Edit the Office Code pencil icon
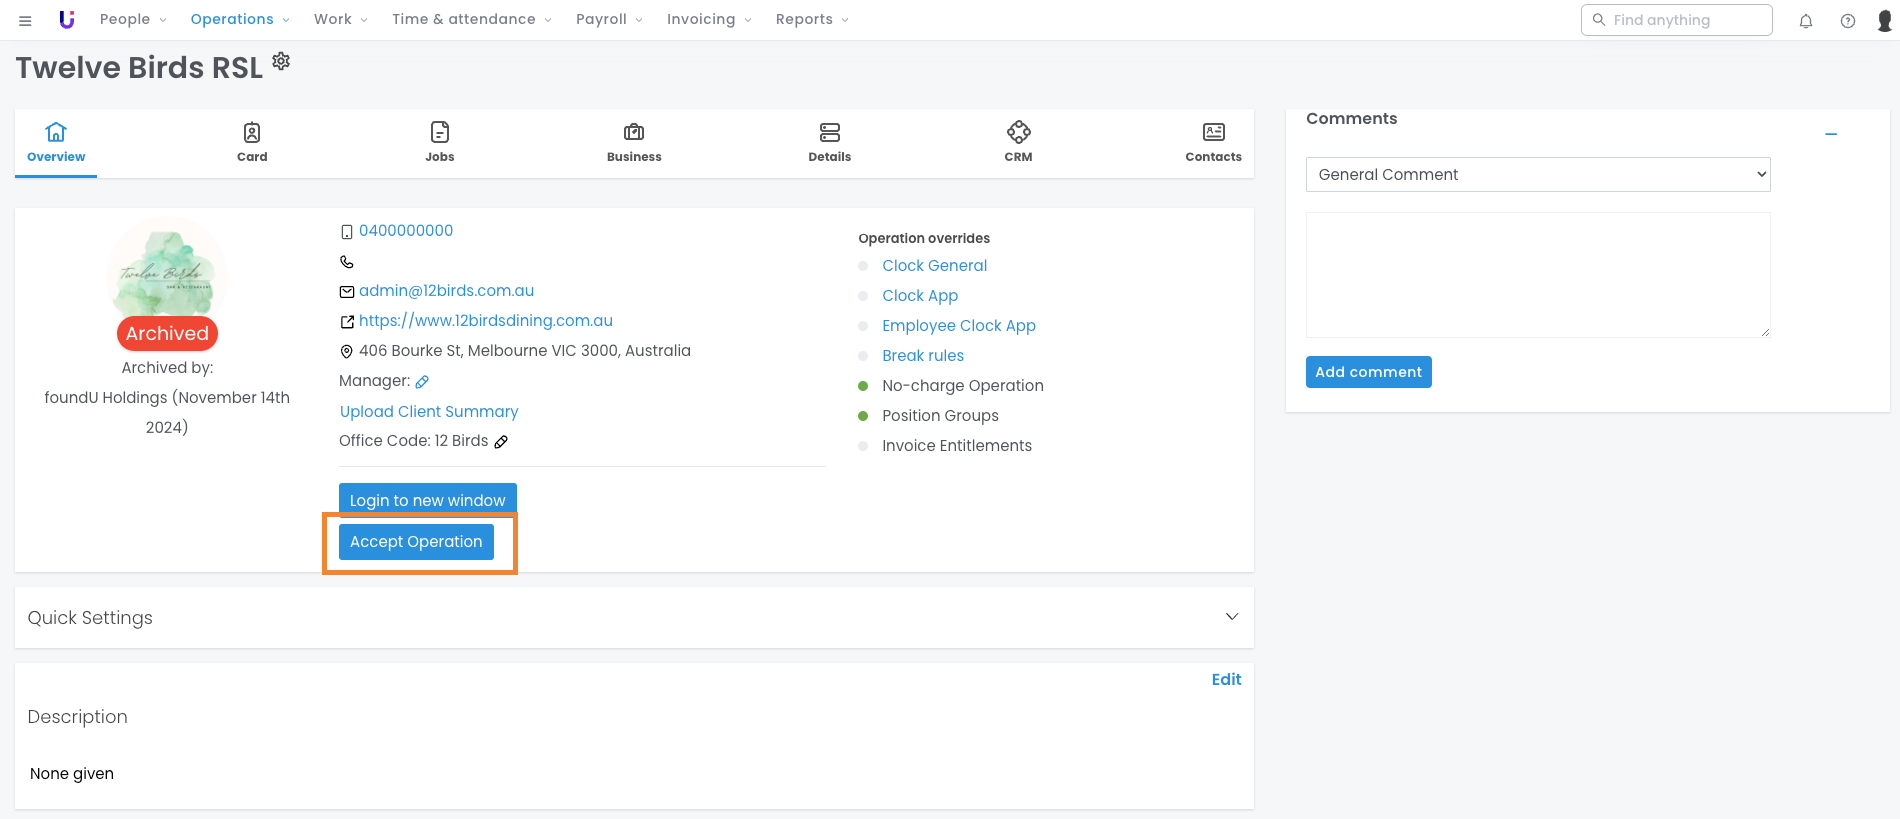This screenshot has height=819, width=1900. point(501,442)
